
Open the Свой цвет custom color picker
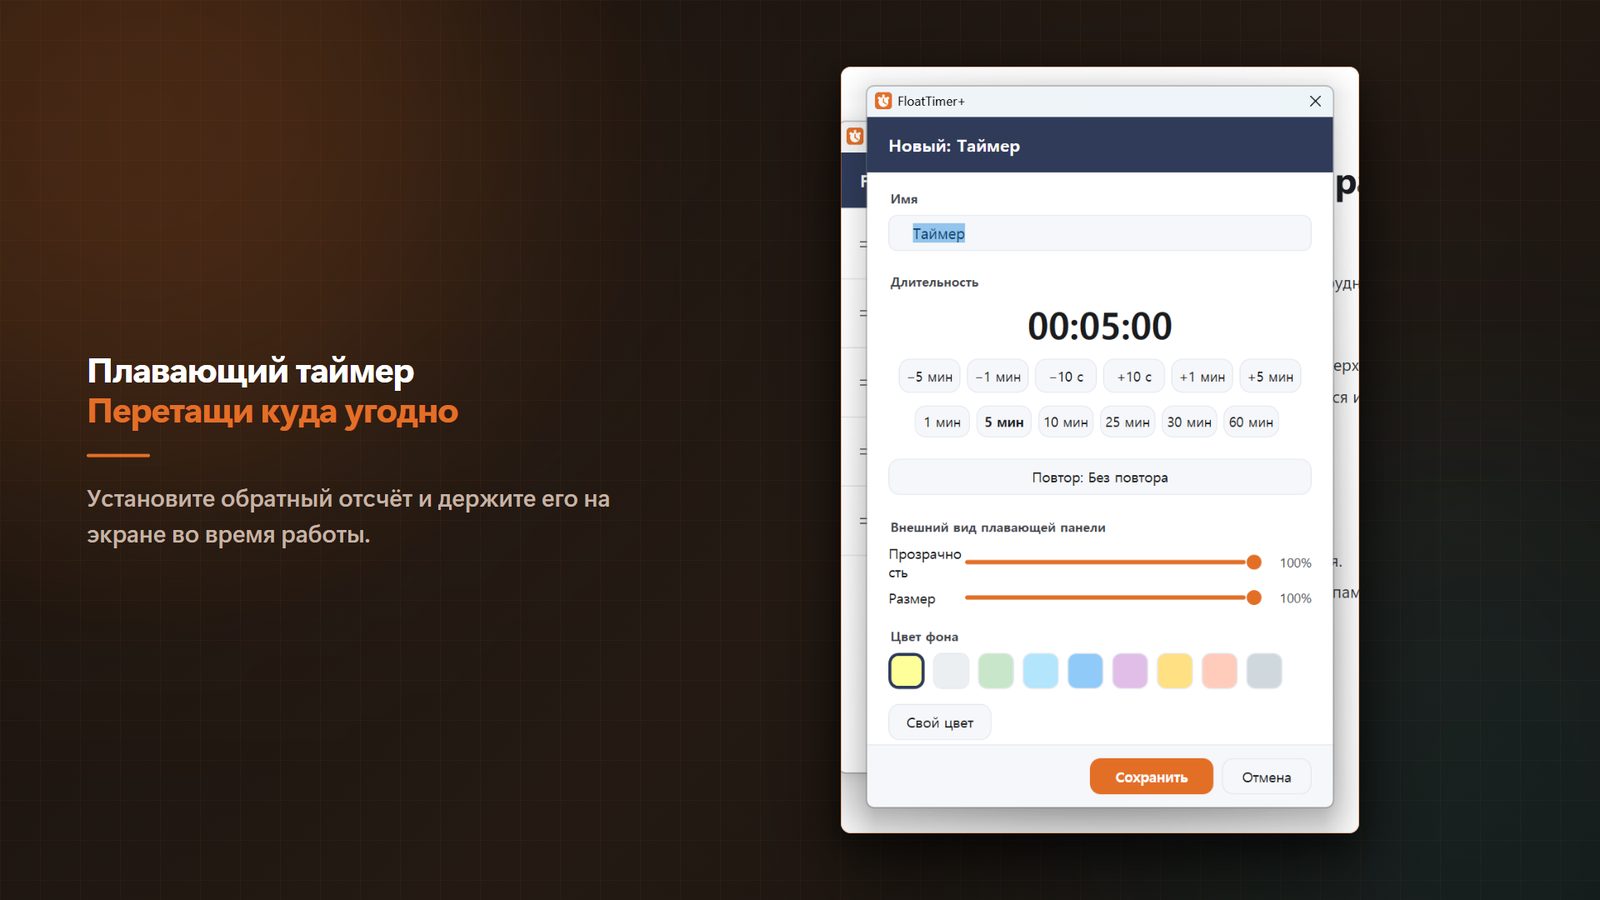940,723
